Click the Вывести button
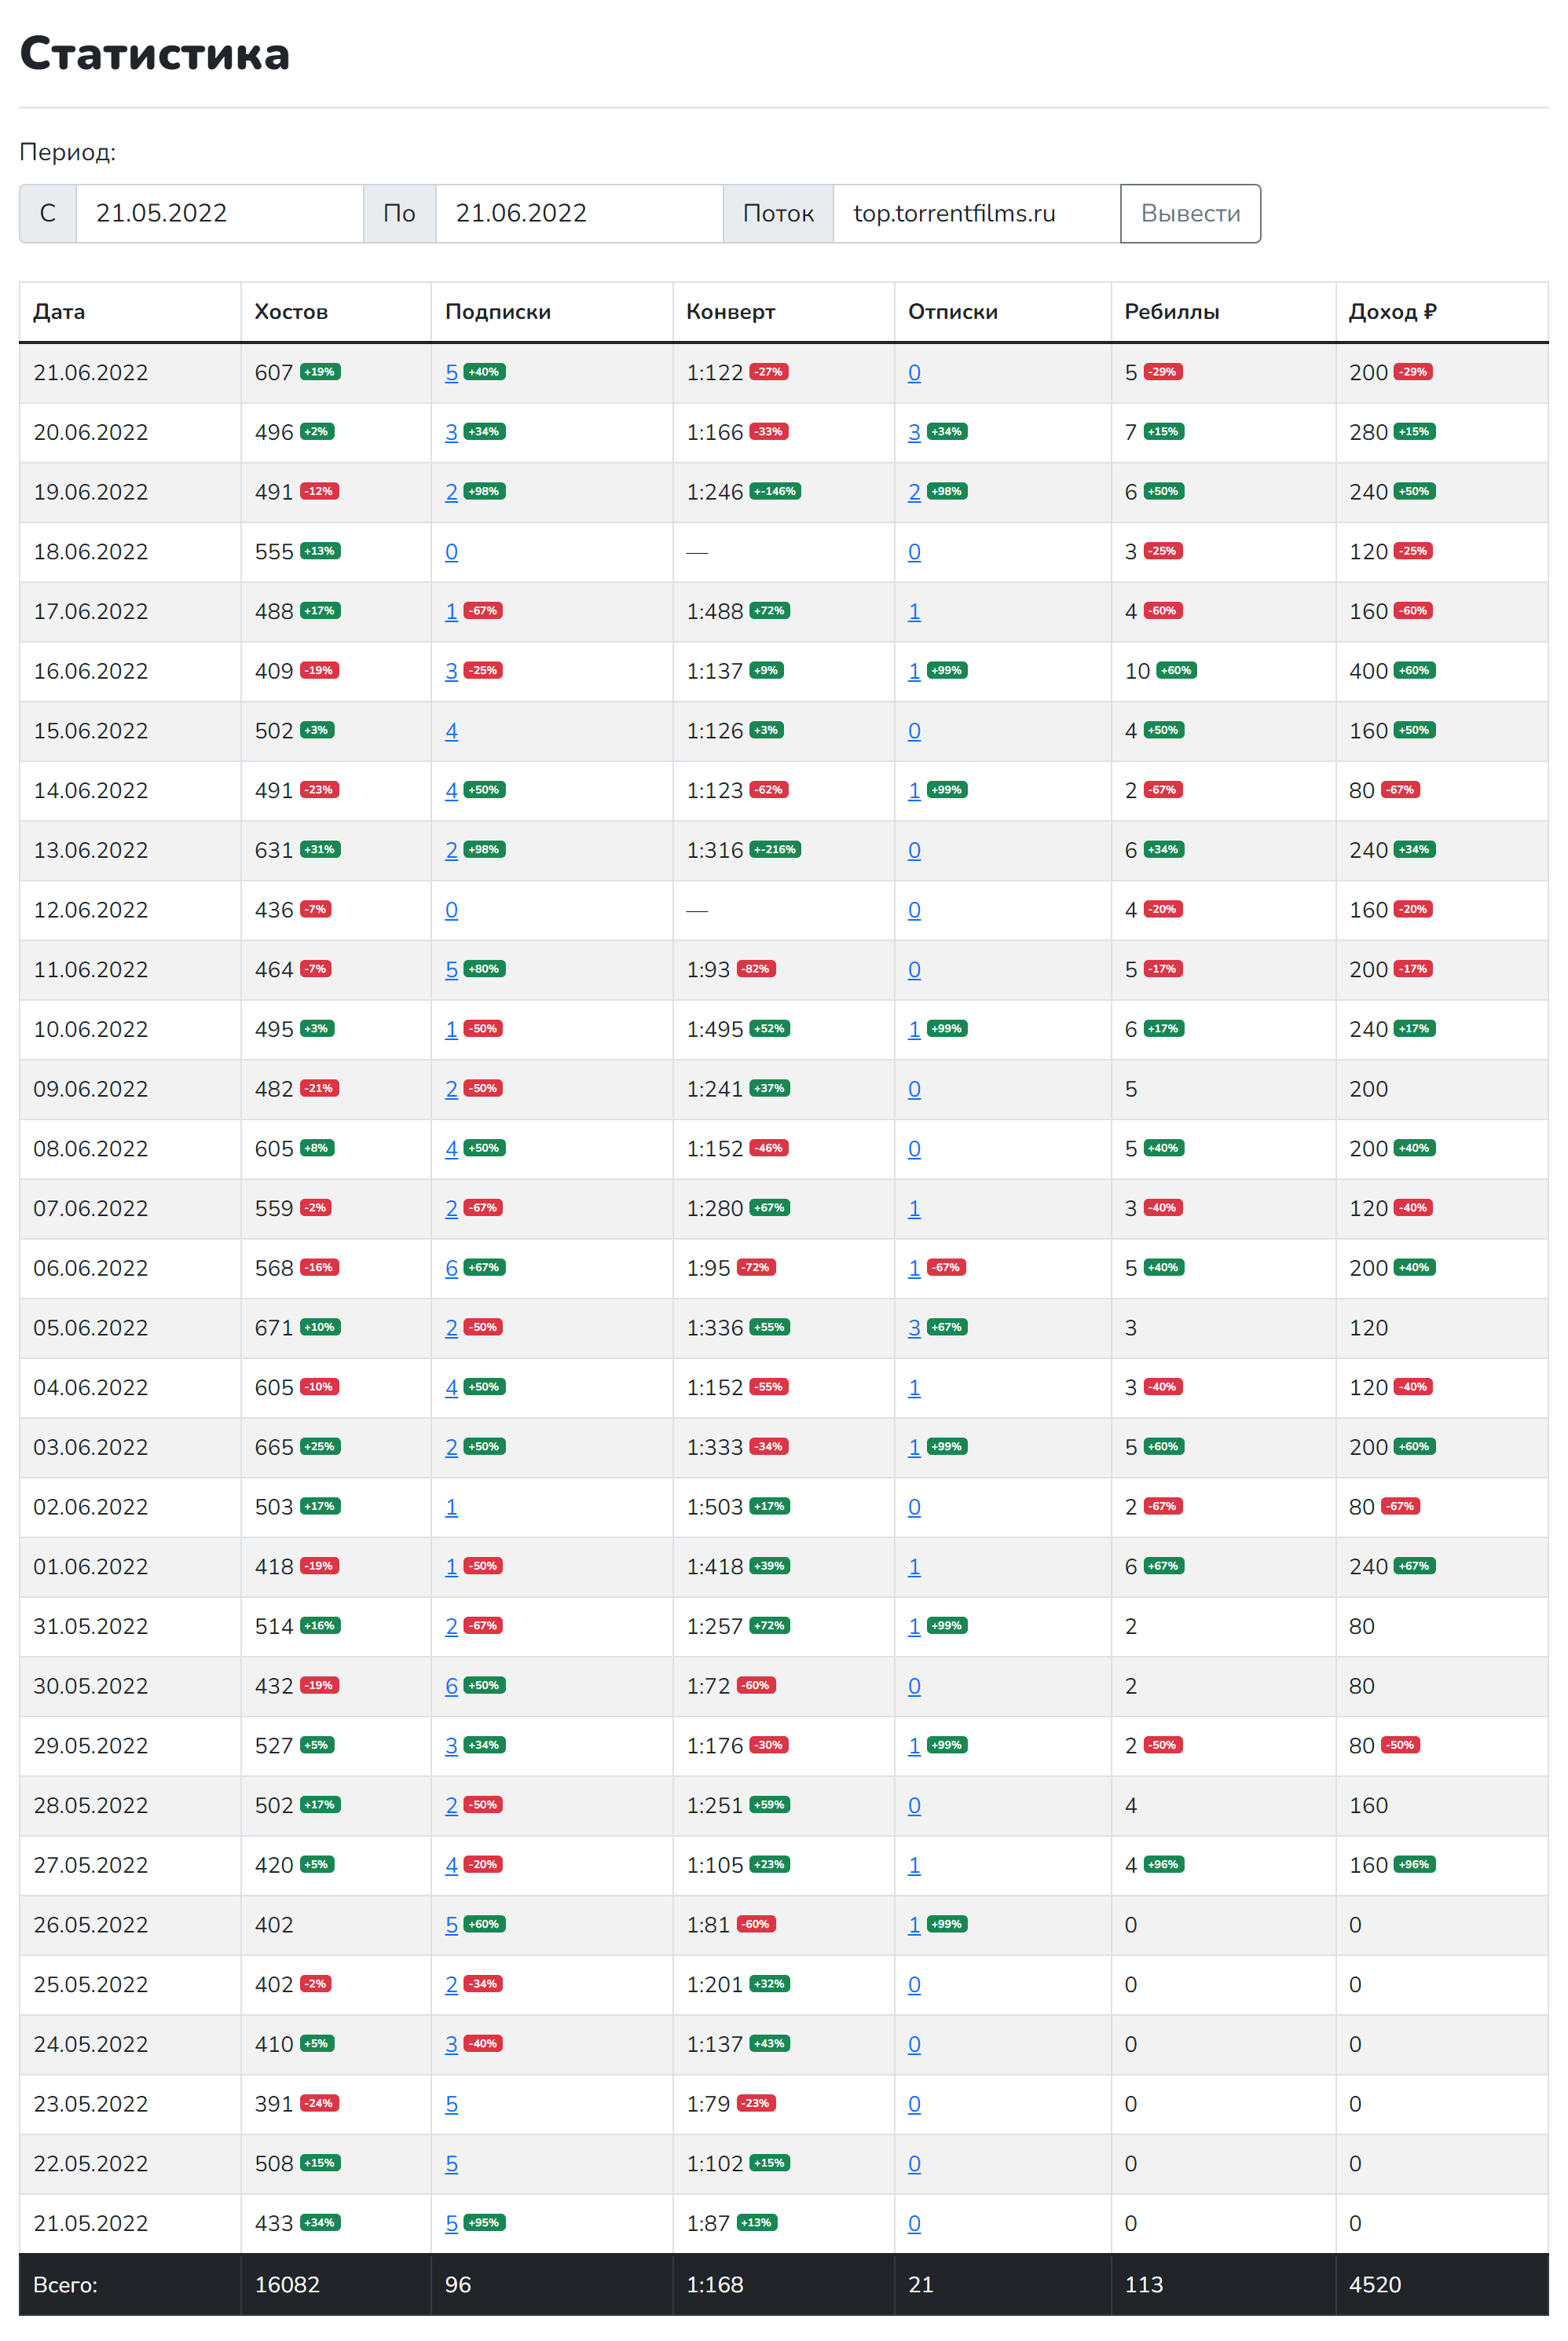Screen dimensions: 1568x2341 (1189, 213)
